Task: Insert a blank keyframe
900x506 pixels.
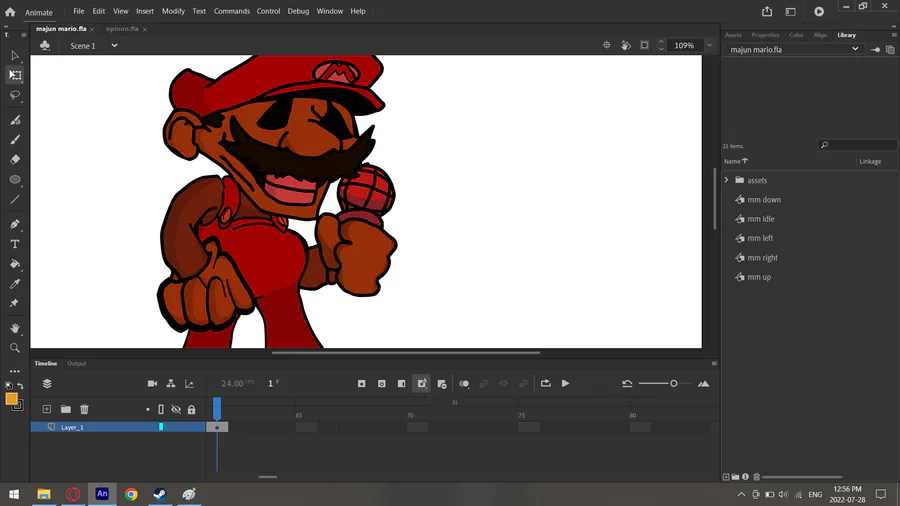Action: 382,383
